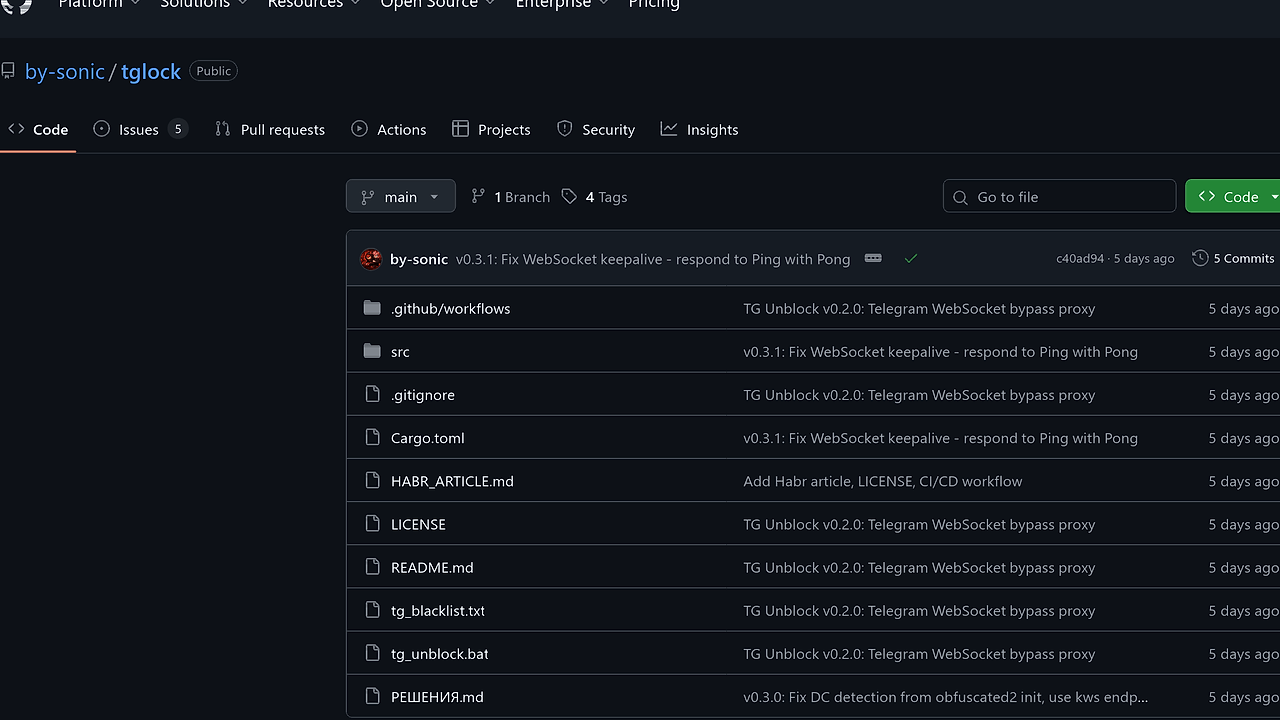Click the tag icon beside 4 Tags
1280x720 pixels.
coord(569,197)
